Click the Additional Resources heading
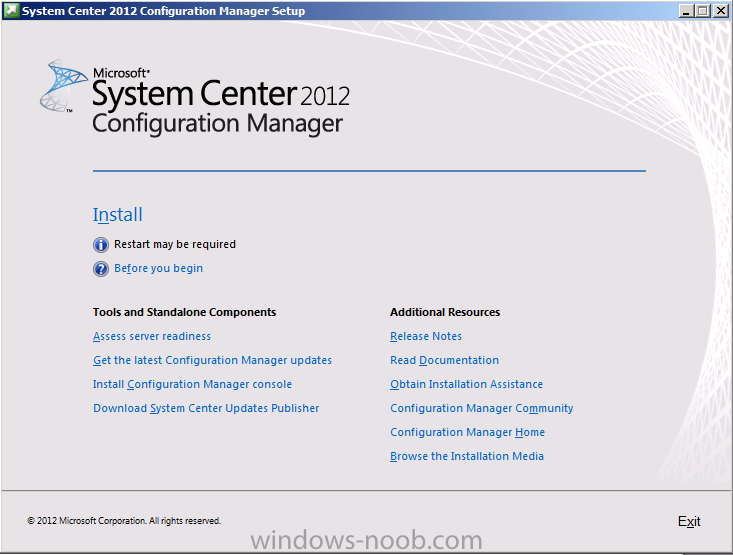The image size is (733, 555). 445,312
